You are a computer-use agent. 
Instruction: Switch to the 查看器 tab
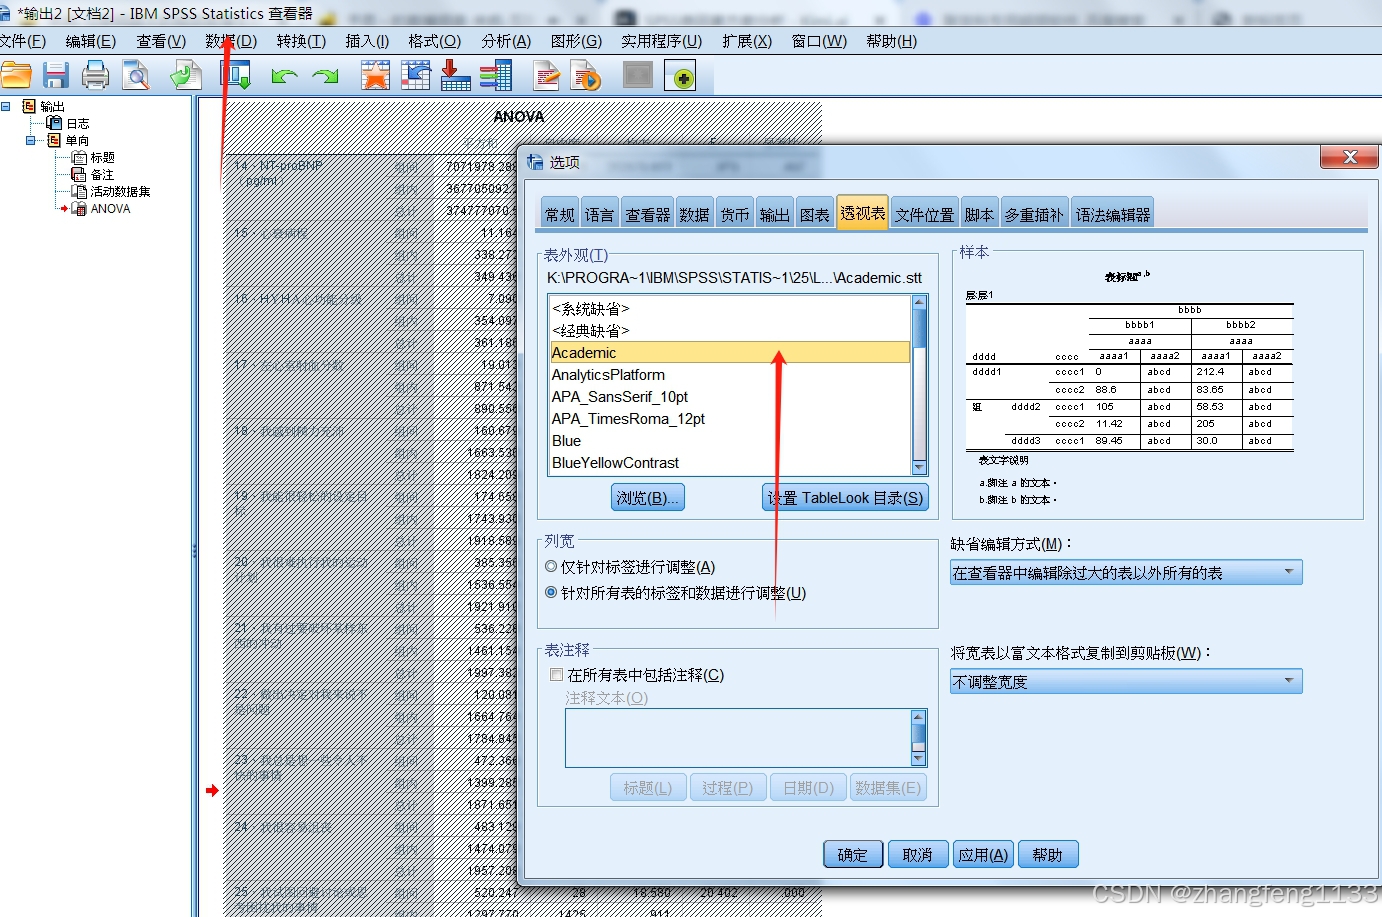(647, 214)
